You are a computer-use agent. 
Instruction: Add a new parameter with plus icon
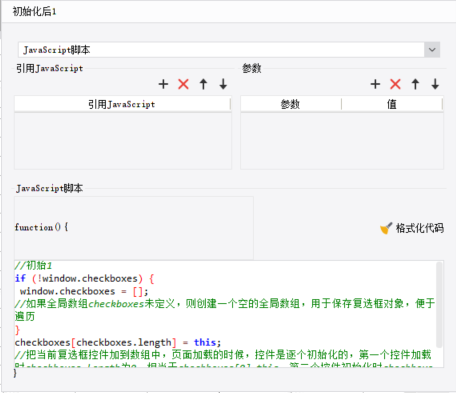point(375,84)
